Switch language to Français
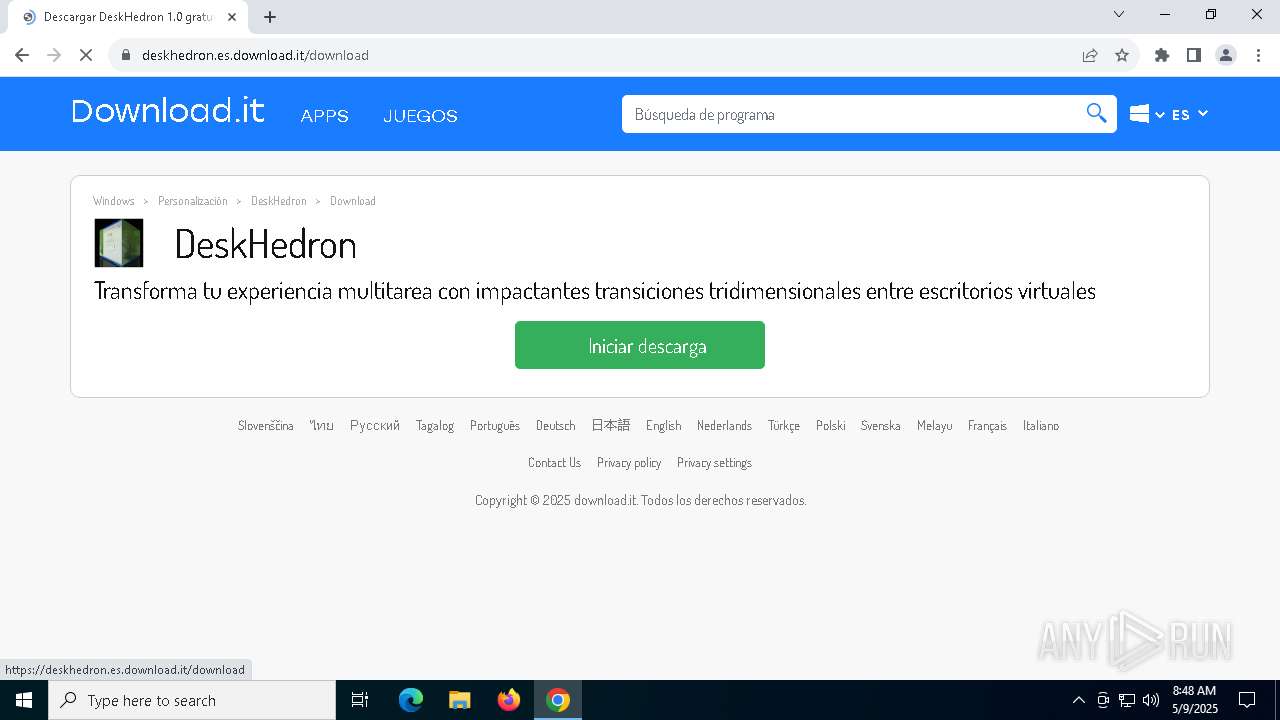 (988, 425)
